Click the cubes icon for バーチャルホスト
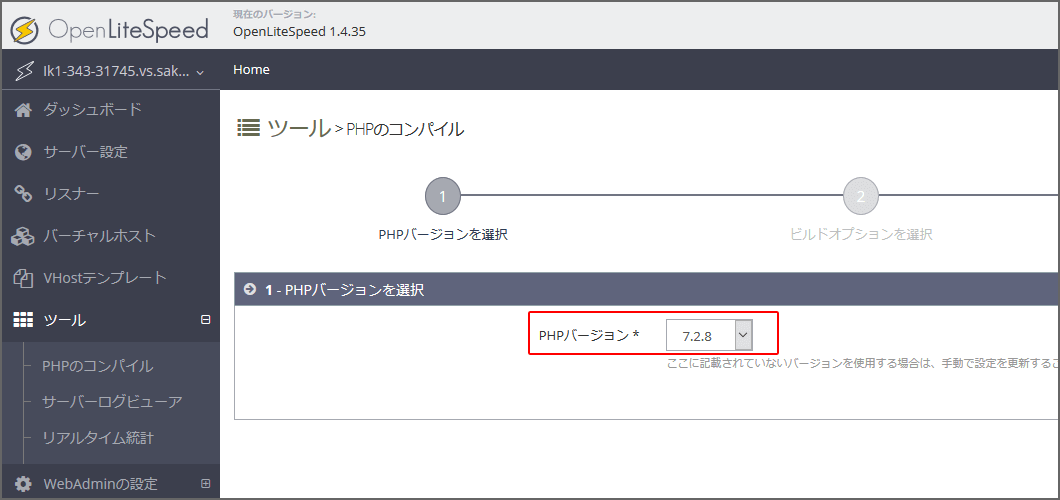Image resolution: width=1060 pixels, height=500 pixels. [x=23, y=236]
